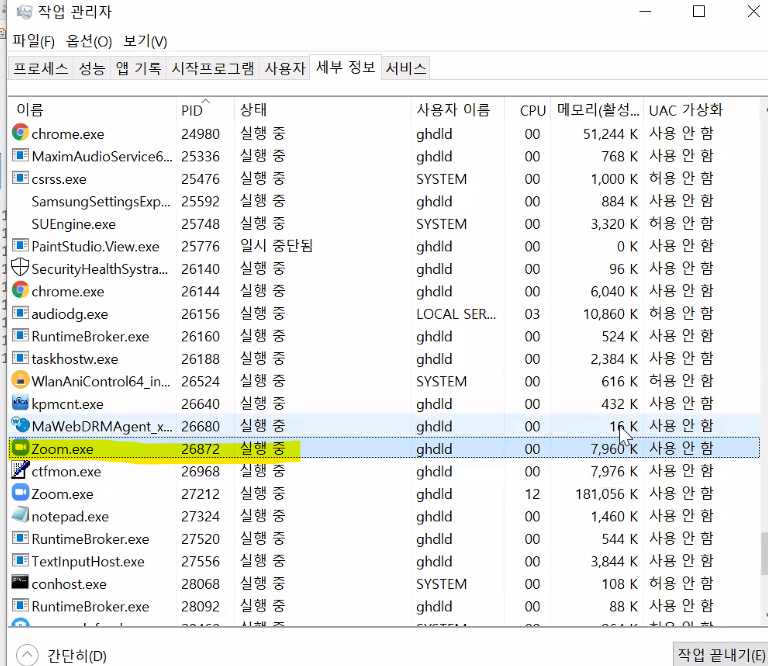
Task: Sort by the PID column header
Action: tap(205, 110)
